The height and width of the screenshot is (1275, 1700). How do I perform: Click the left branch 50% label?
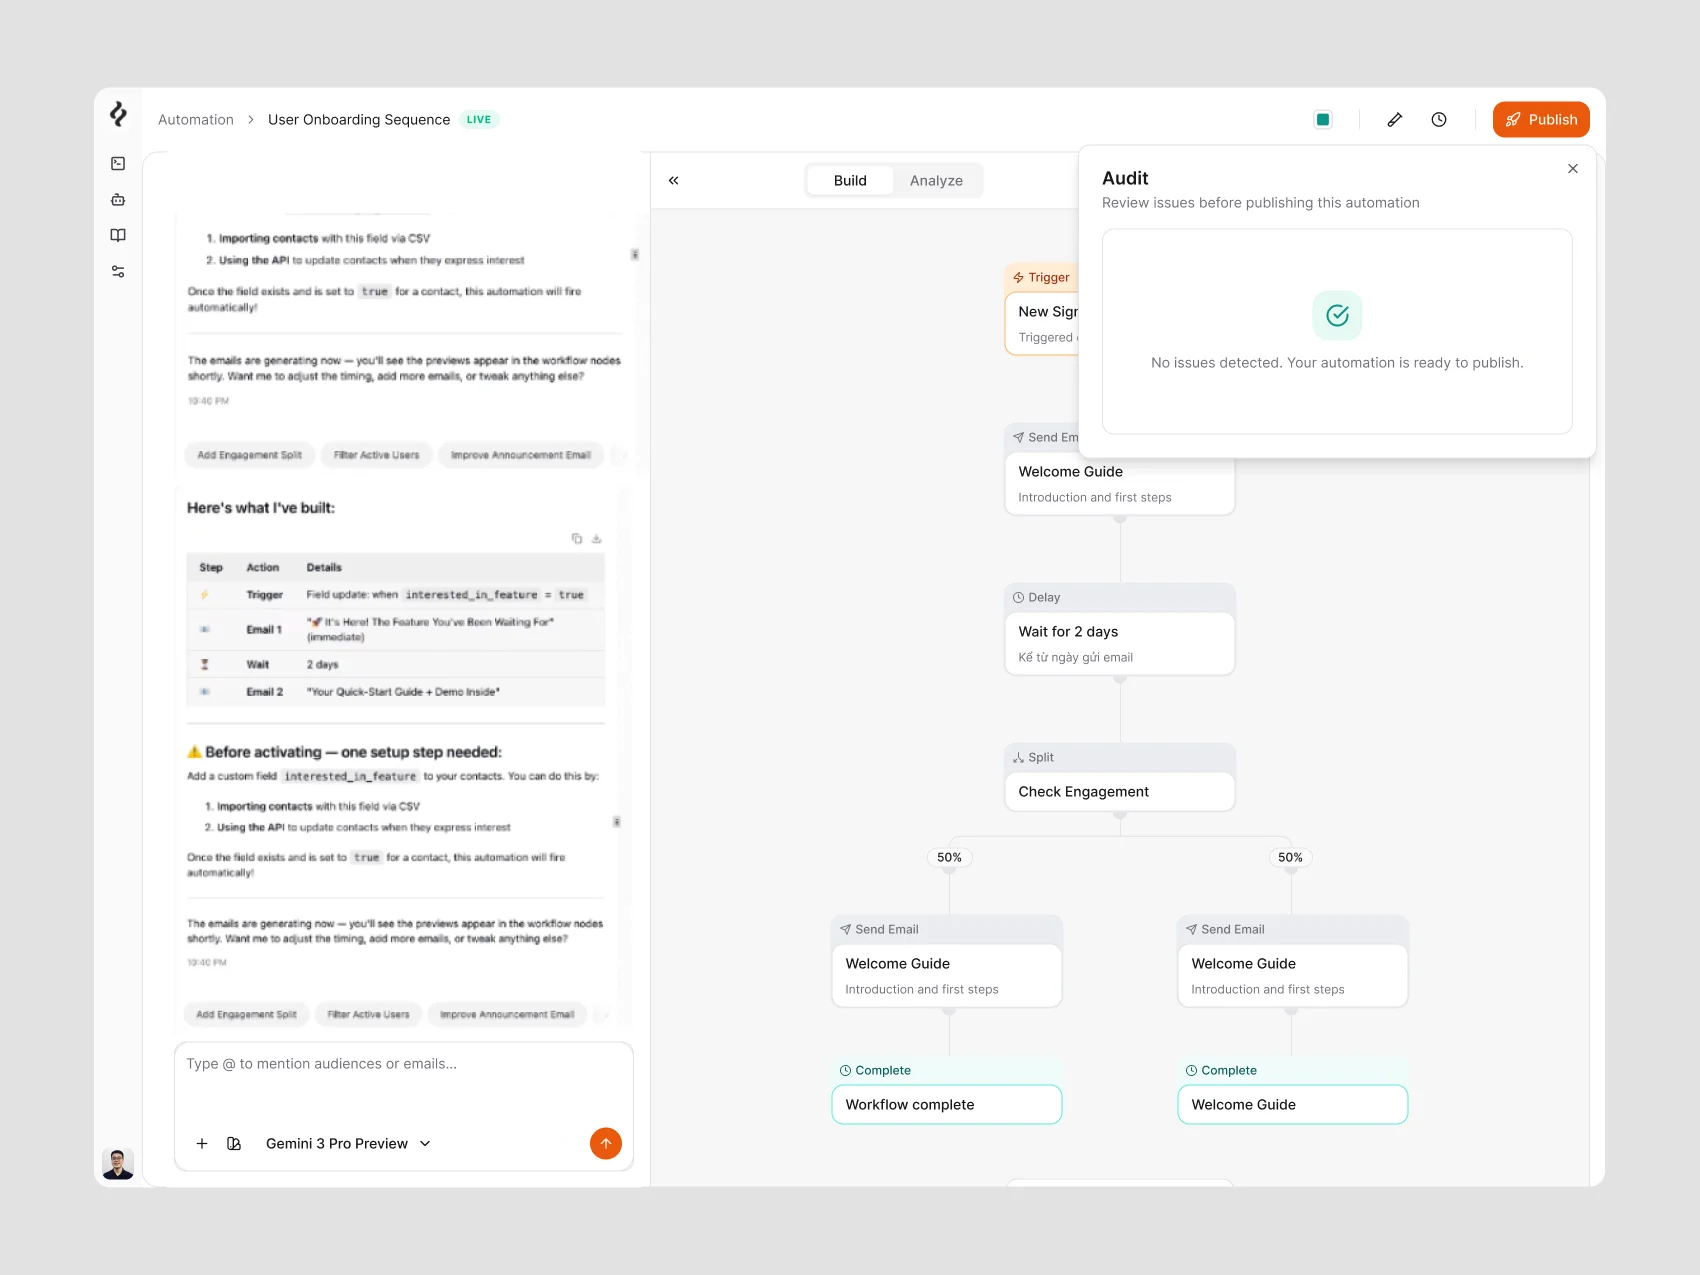[949, 858]
